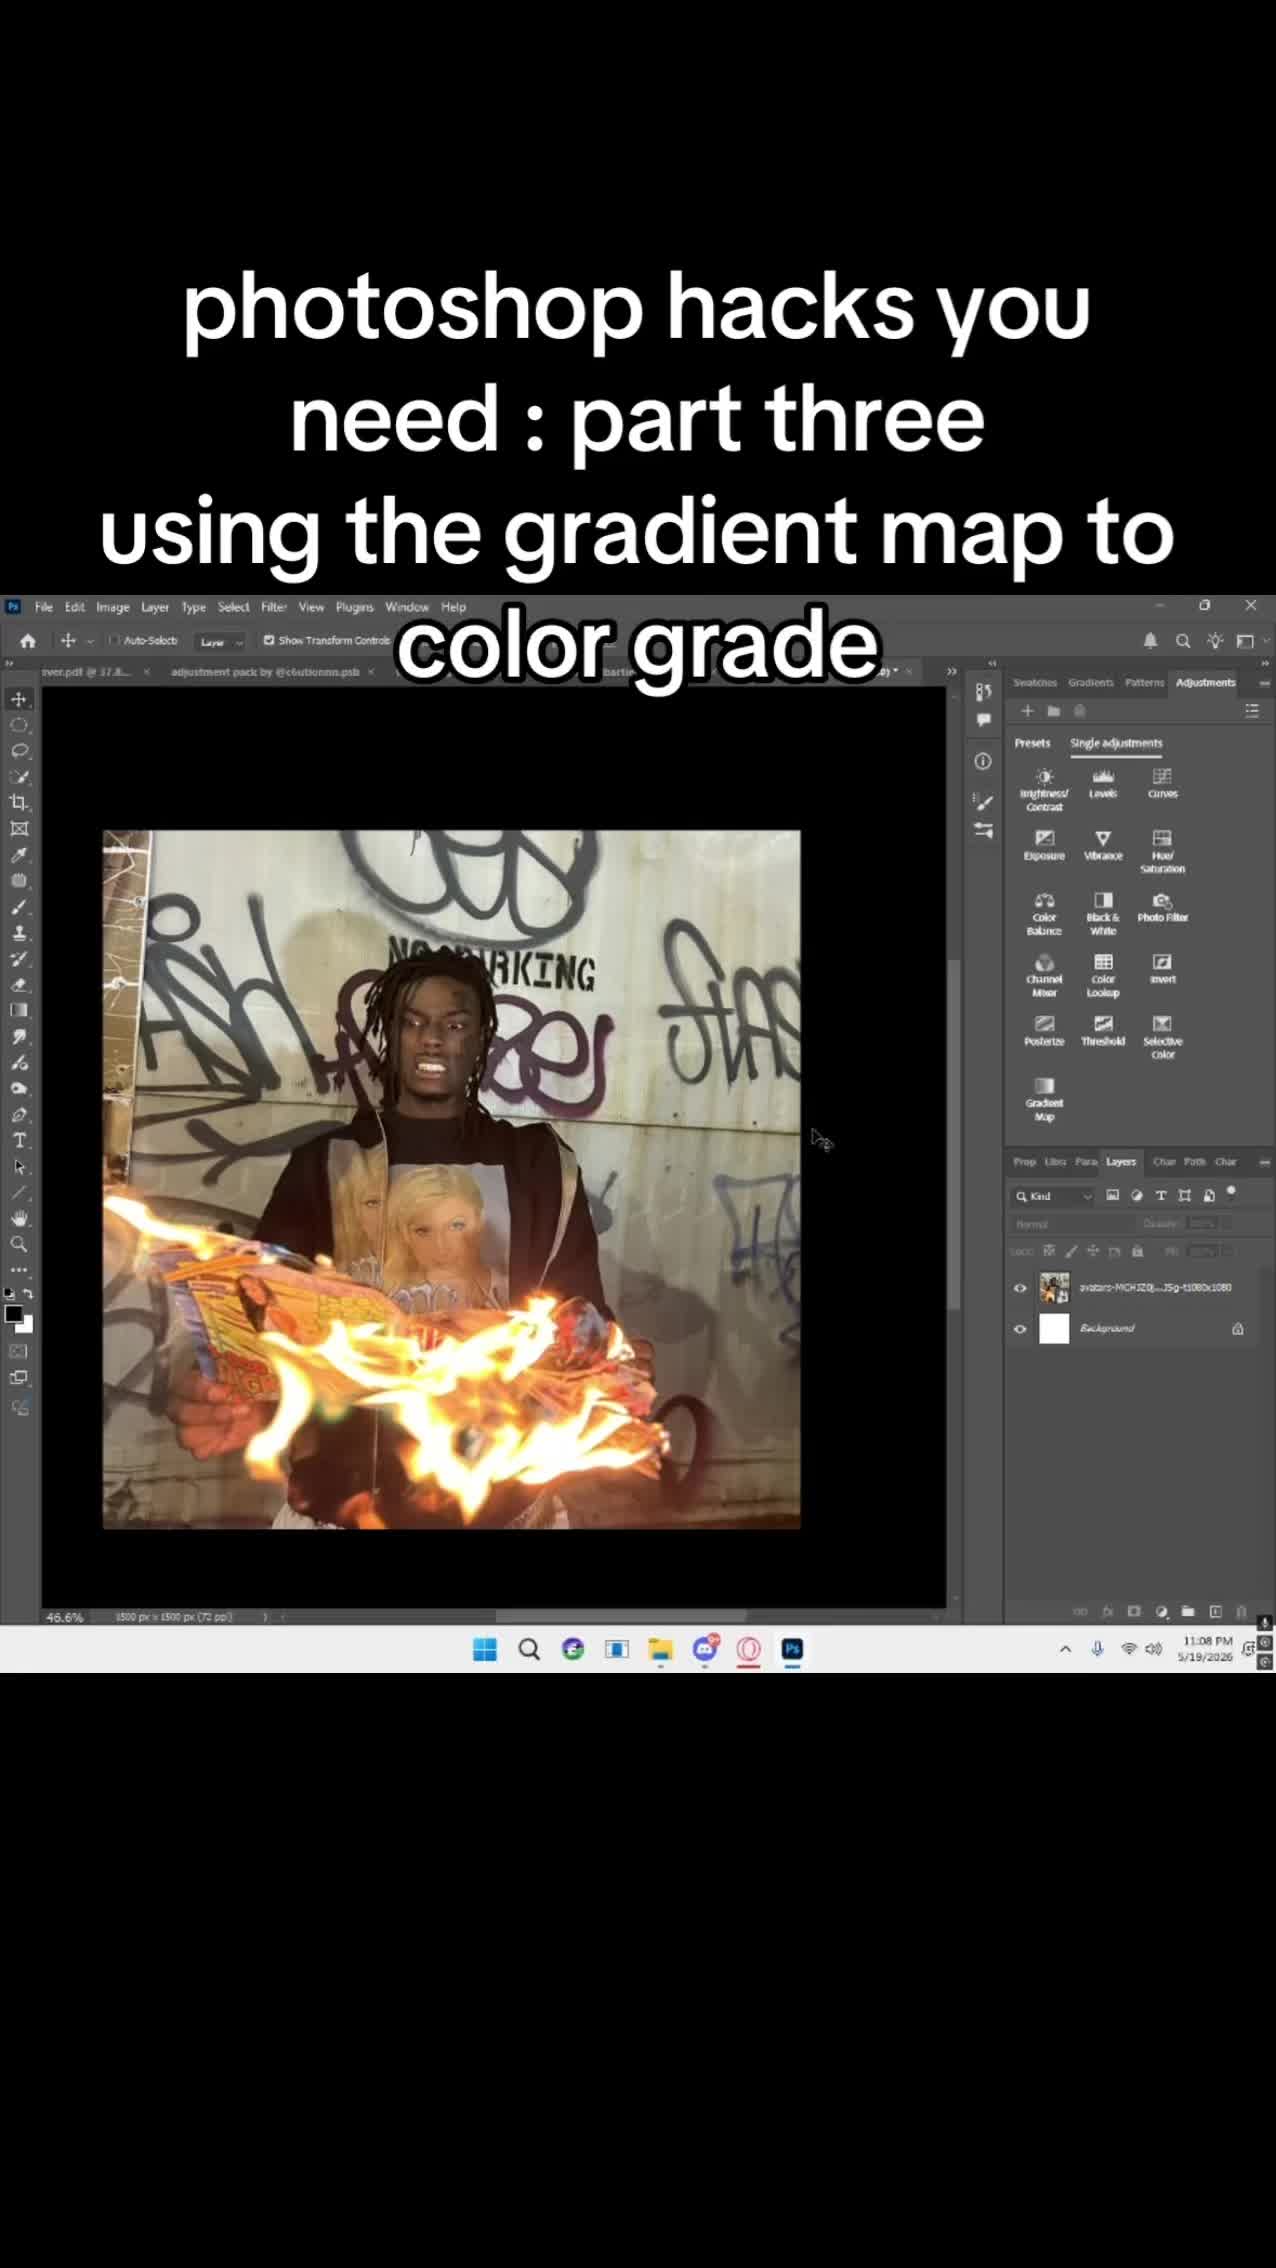Add a Selective Color adjustment

(1162, 1037)
